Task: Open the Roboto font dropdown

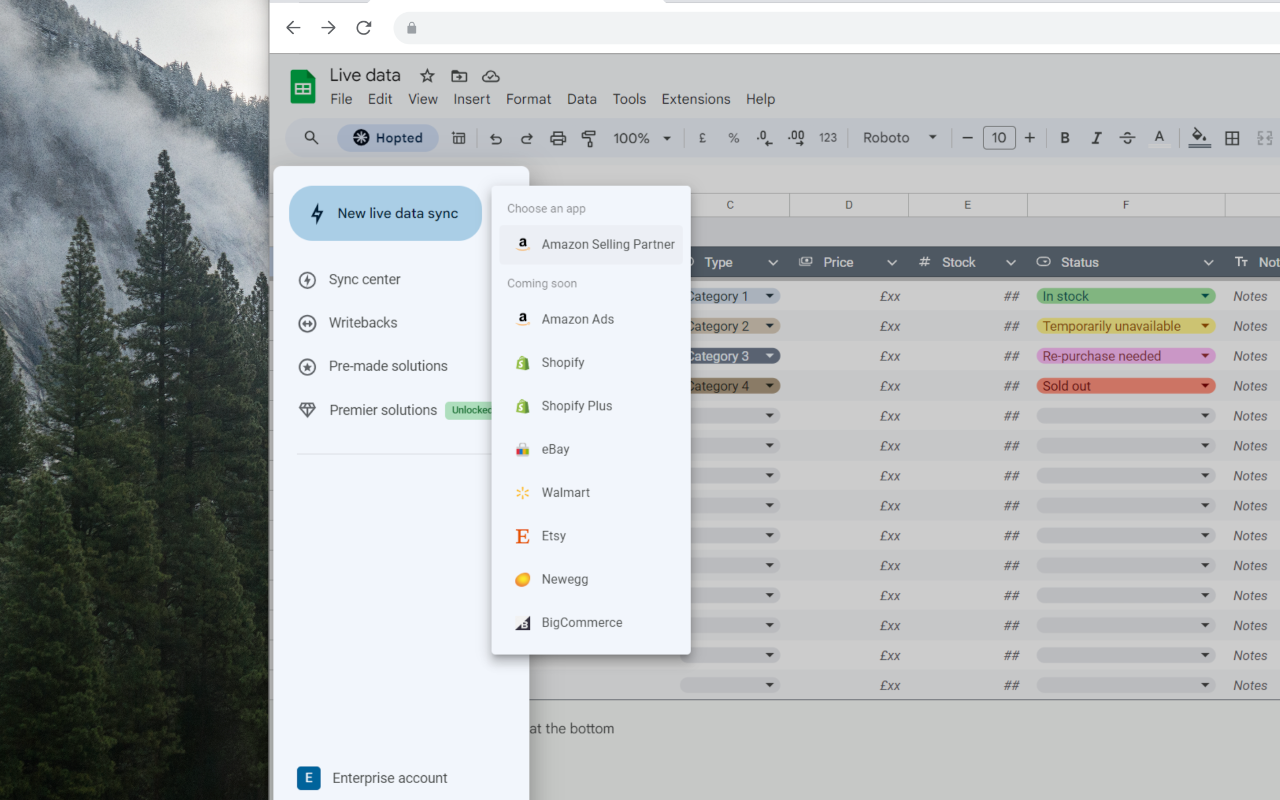Action: point(898,137)
